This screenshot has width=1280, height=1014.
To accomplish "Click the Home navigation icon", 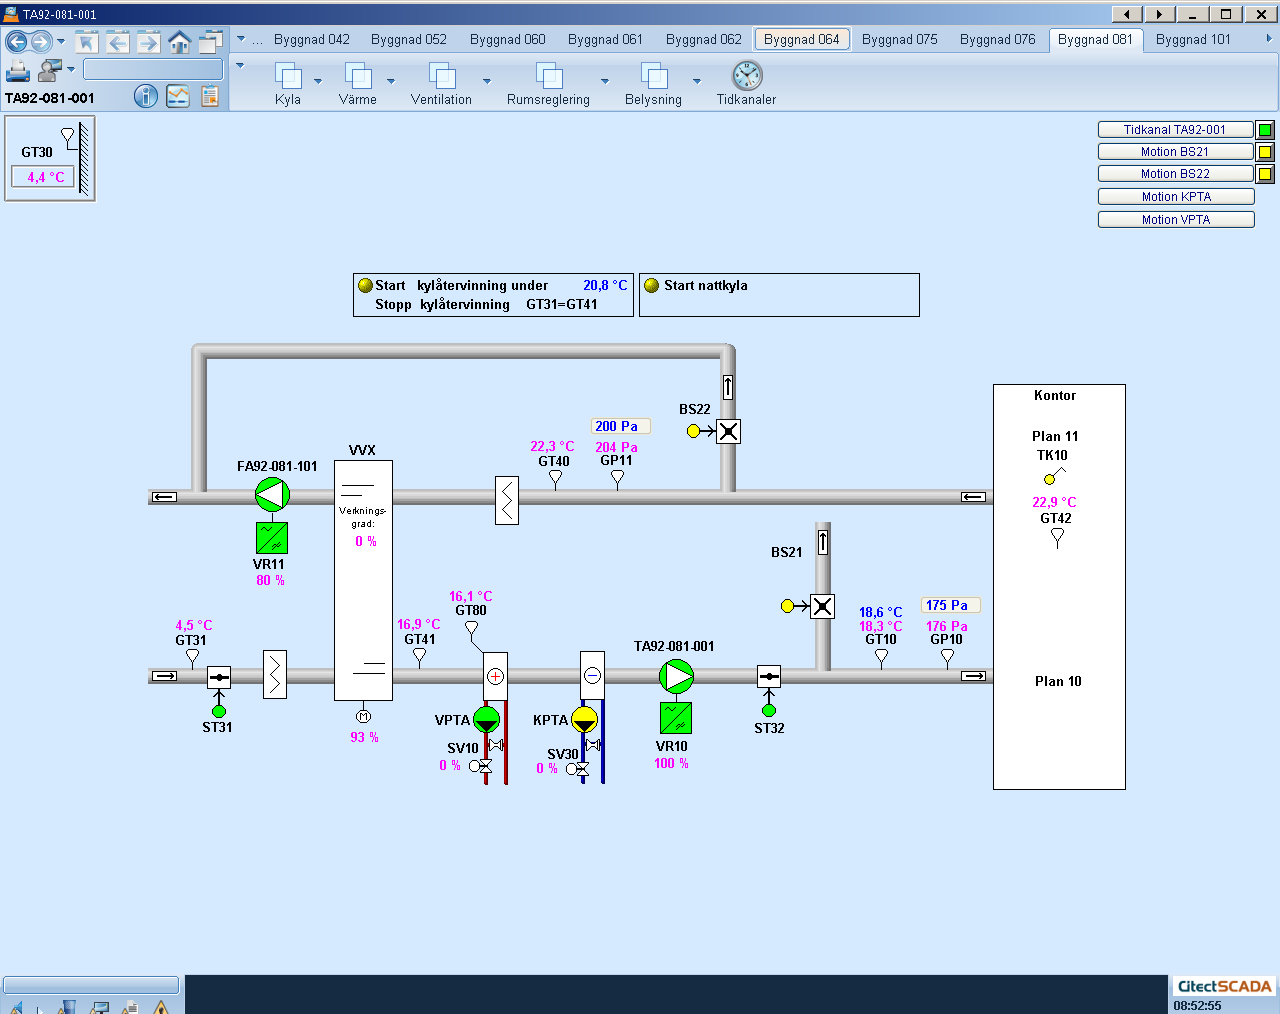I will point(180,41).
